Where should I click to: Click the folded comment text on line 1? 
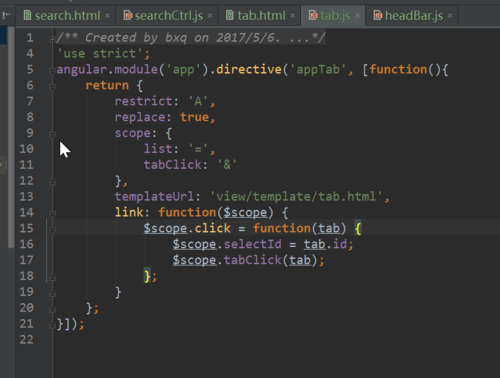coord(191,37)
